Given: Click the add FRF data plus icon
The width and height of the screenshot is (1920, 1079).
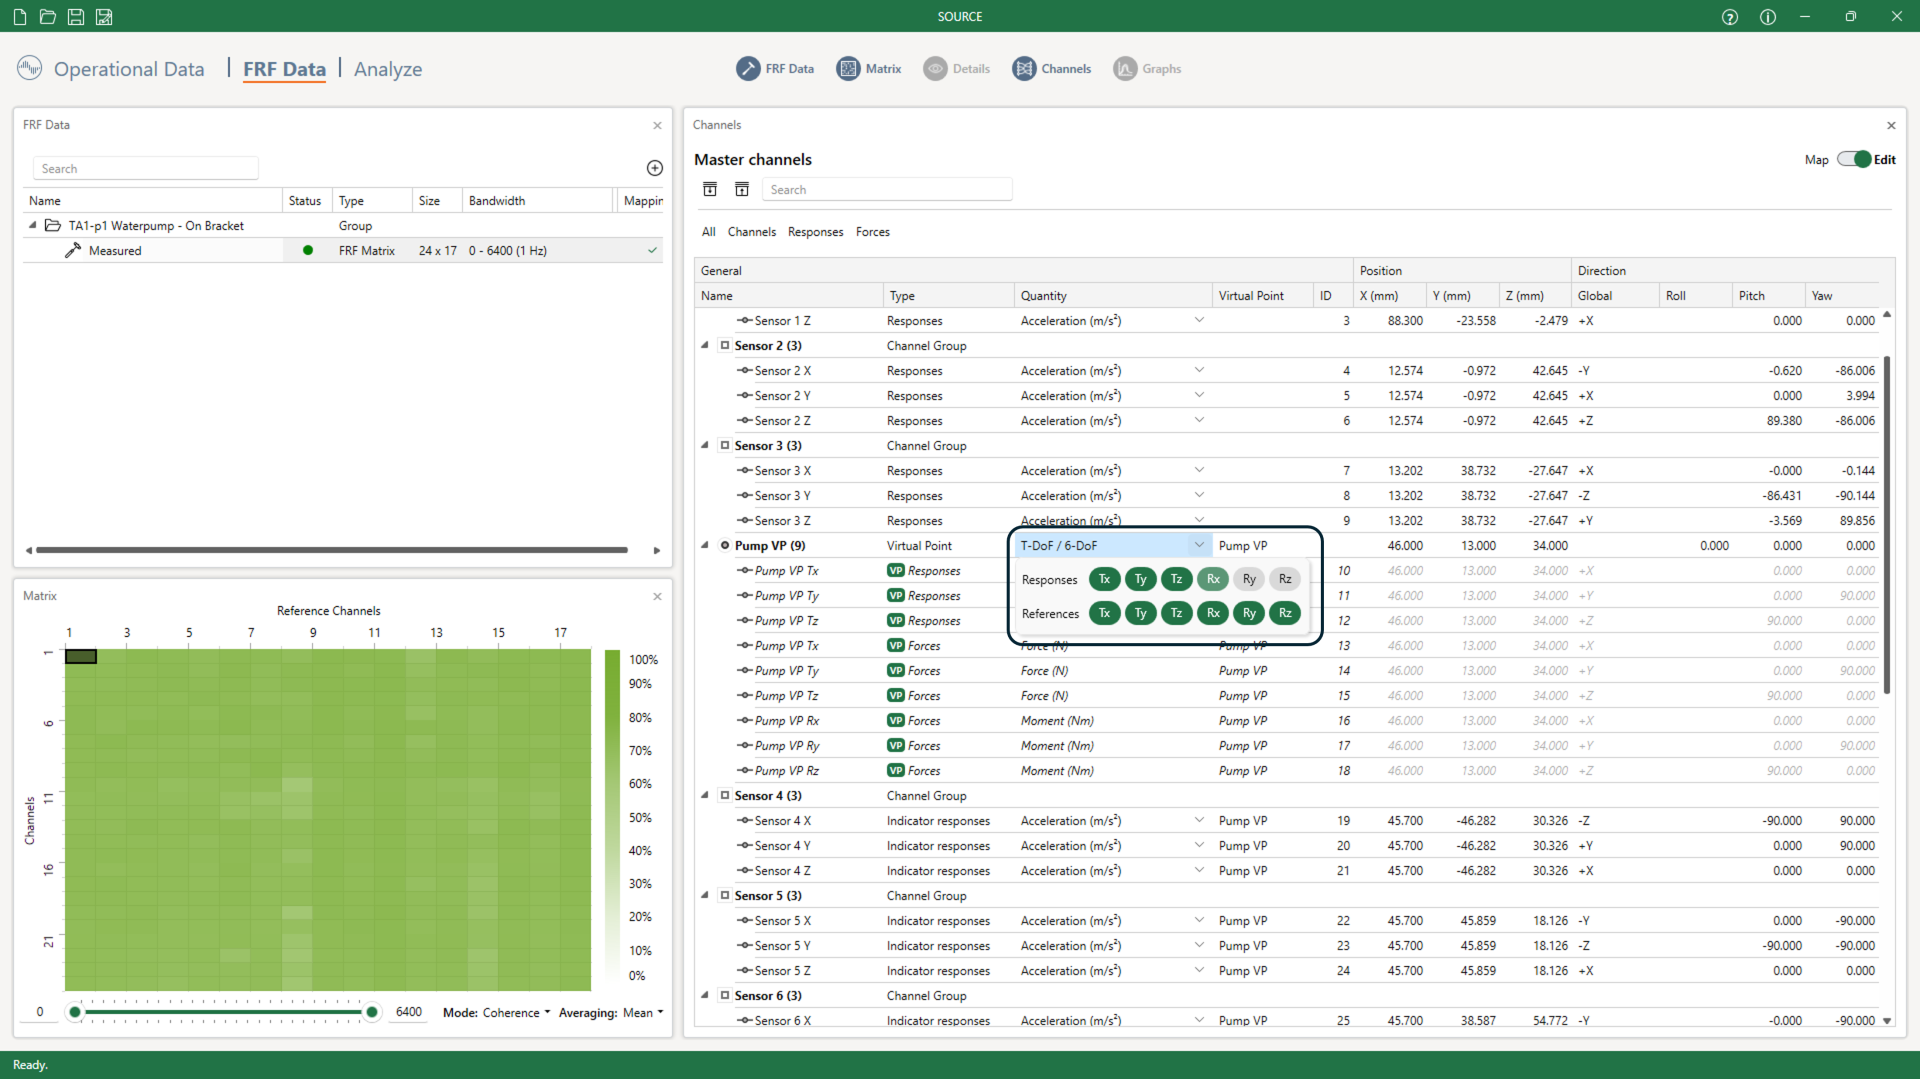Looking at the screenshot, I should tap(655, 168).
